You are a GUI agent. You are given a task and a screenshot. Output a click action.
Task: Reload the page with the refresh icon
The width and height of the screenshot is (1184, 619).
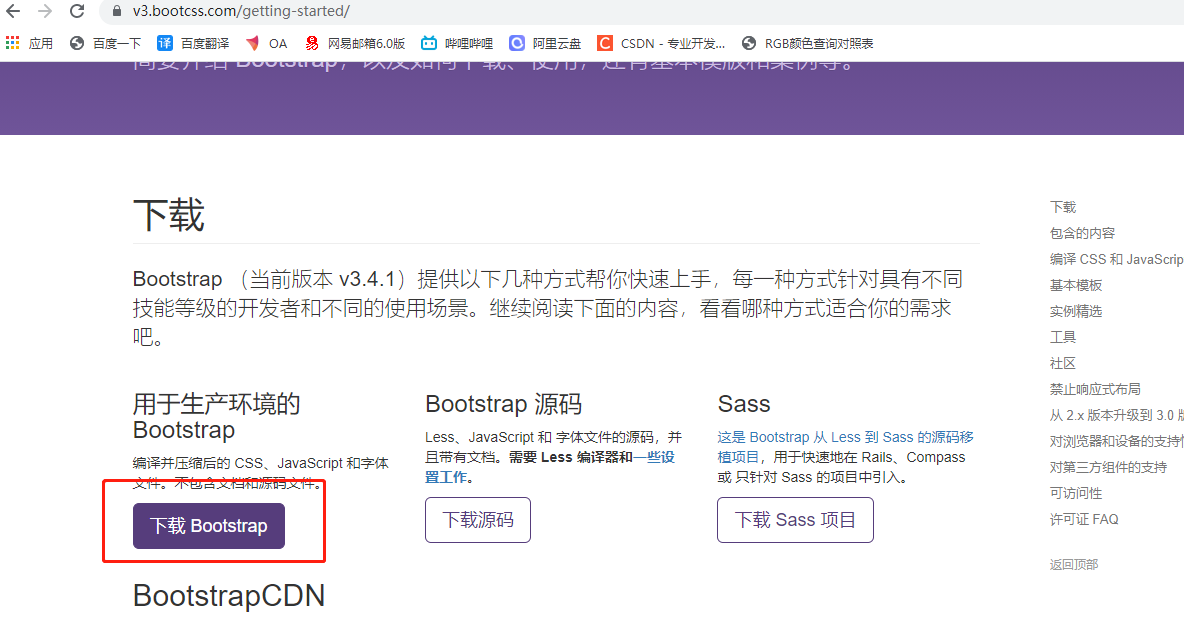pyautogui.click(x=77, y=11)
